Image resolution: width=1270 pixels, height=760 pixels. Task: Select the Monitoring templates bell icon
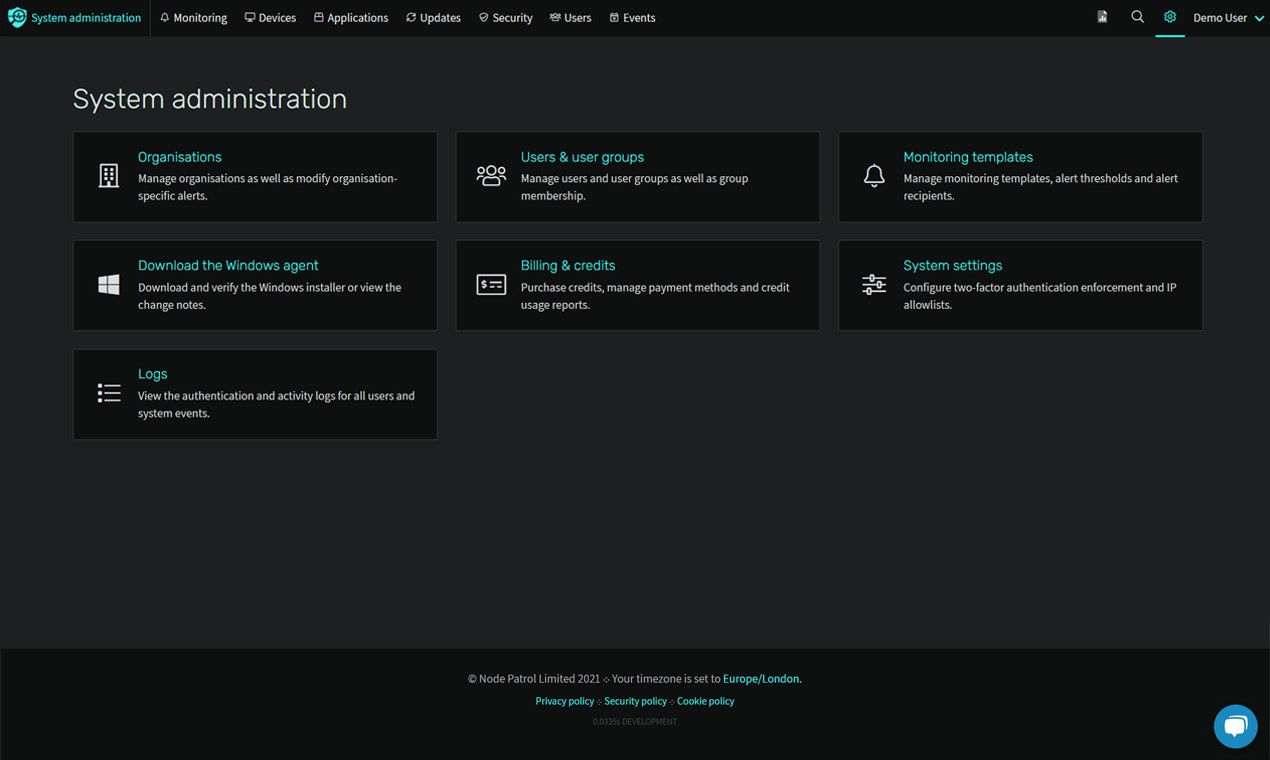(x=873, y=175)
